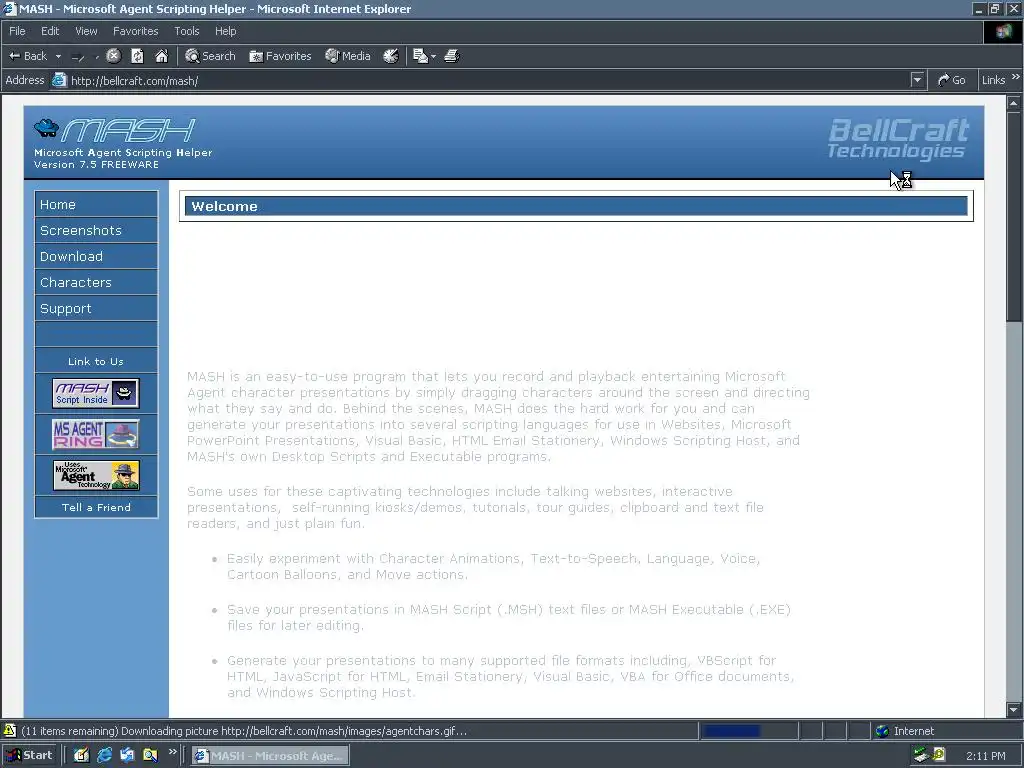Click the Mail toolbar icon
The width and height of the screenshot is (1024, 768).
pyautogui.click(x=421, y=56)
